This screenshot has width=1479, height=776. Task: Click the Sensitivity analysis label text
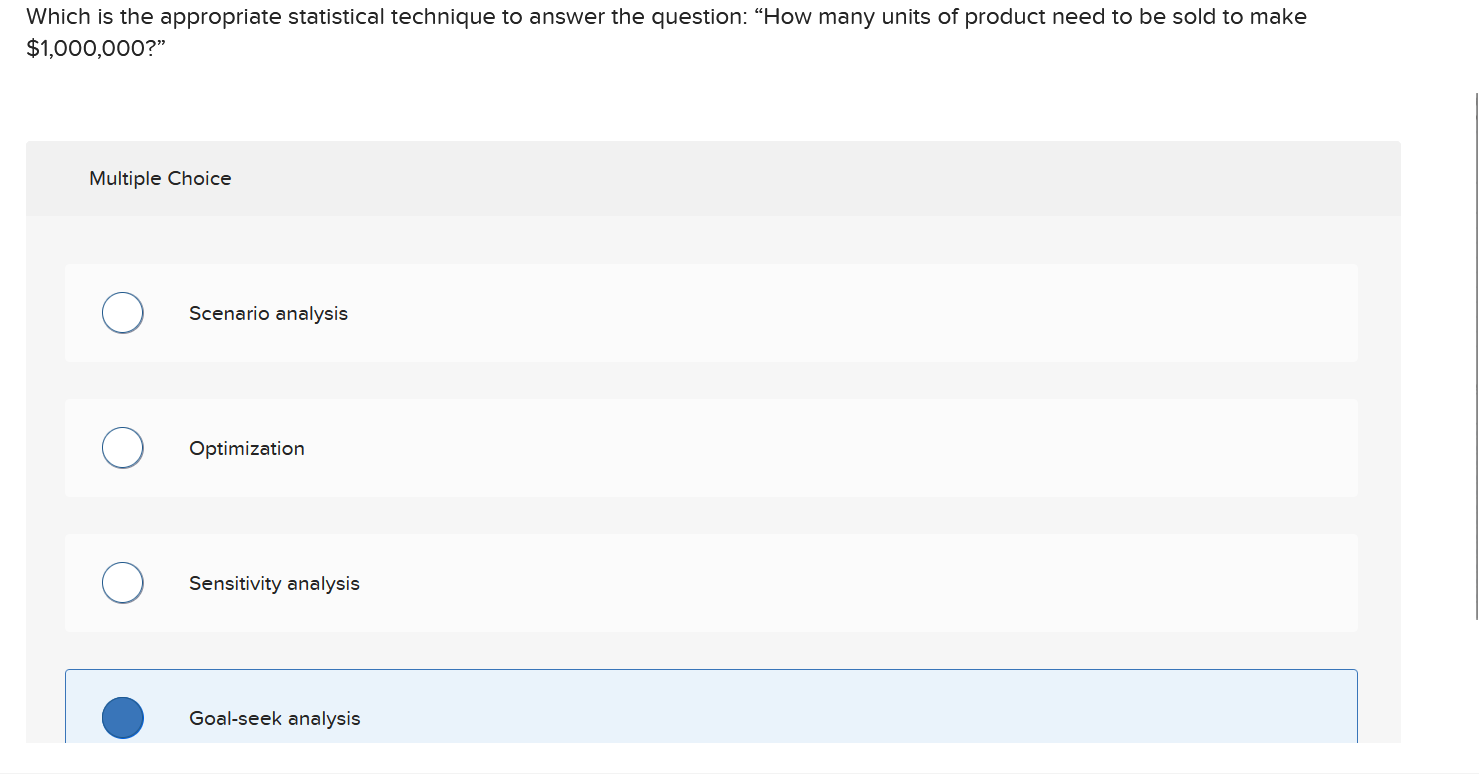[273, 584]
